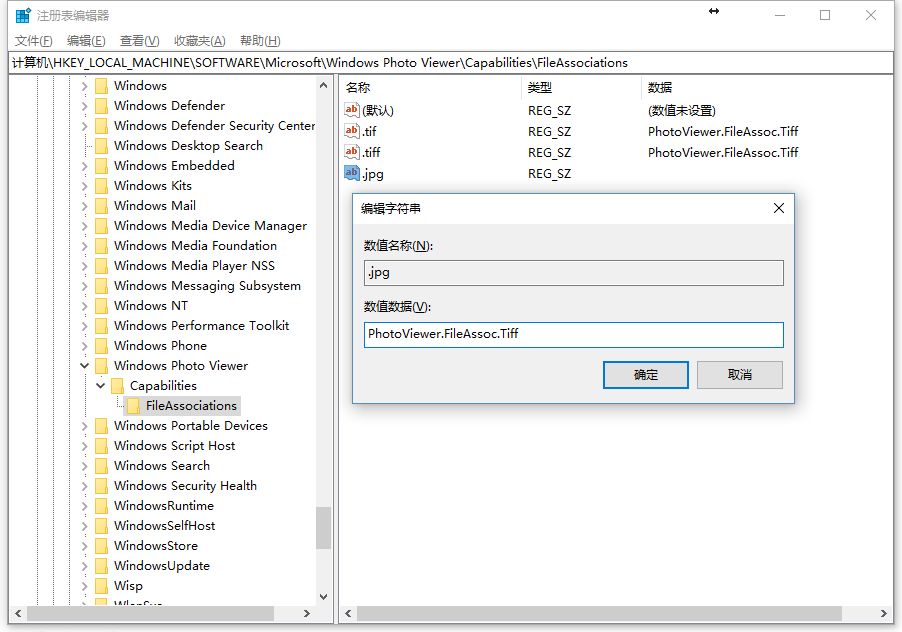Click the WindowsStore folder icon
Image resolution: width=902 pixels, height=632 pixels.
pyautogui.click(x=101, y=546)
